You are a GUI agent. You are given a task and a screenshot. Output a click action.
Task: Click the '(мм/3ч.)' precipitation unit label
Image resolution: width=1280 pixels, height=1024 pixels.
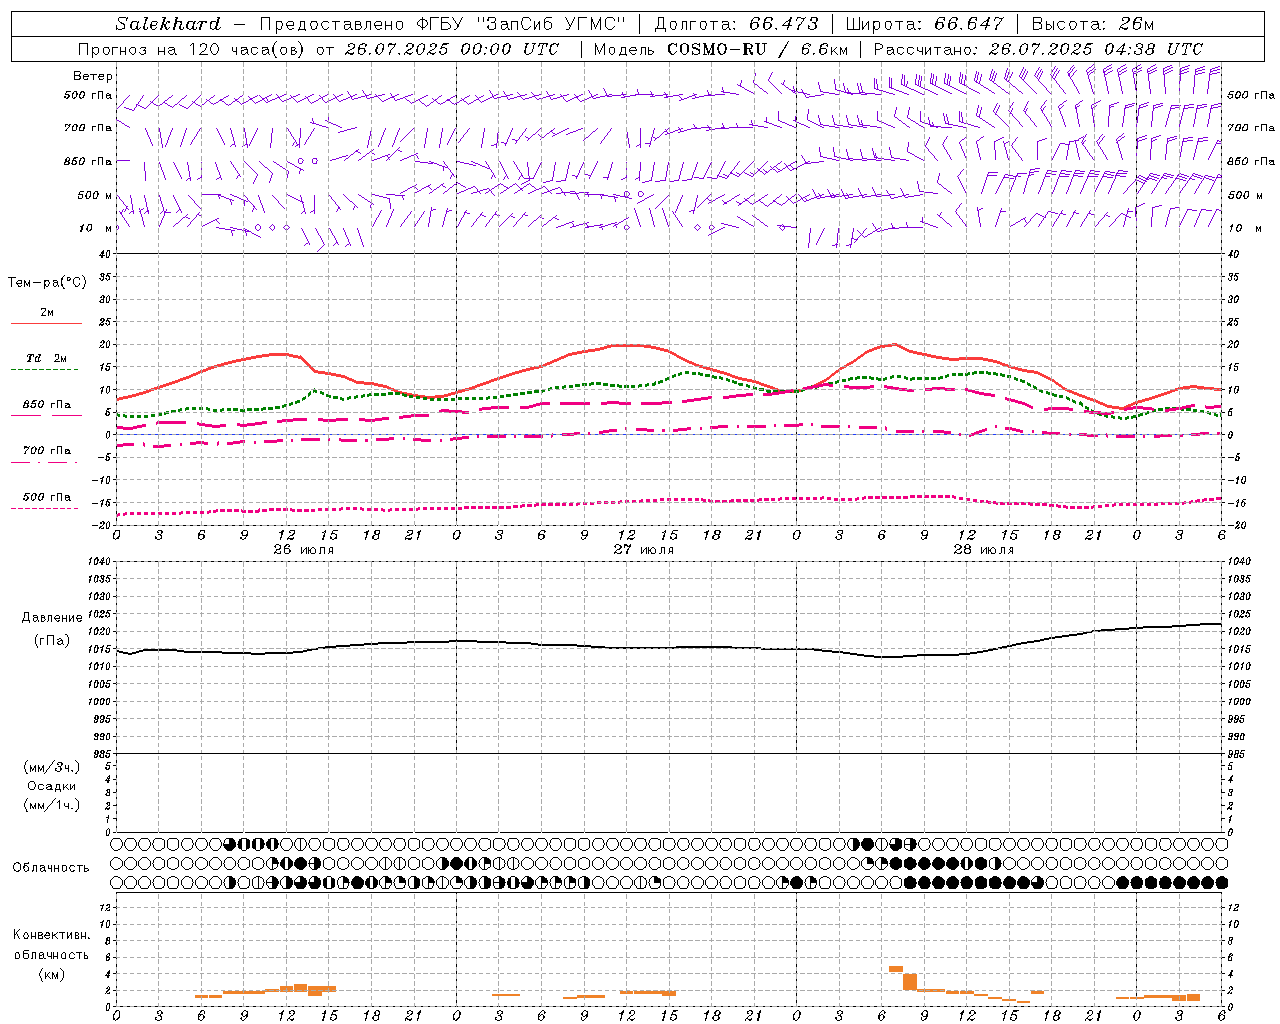point(51,767)
